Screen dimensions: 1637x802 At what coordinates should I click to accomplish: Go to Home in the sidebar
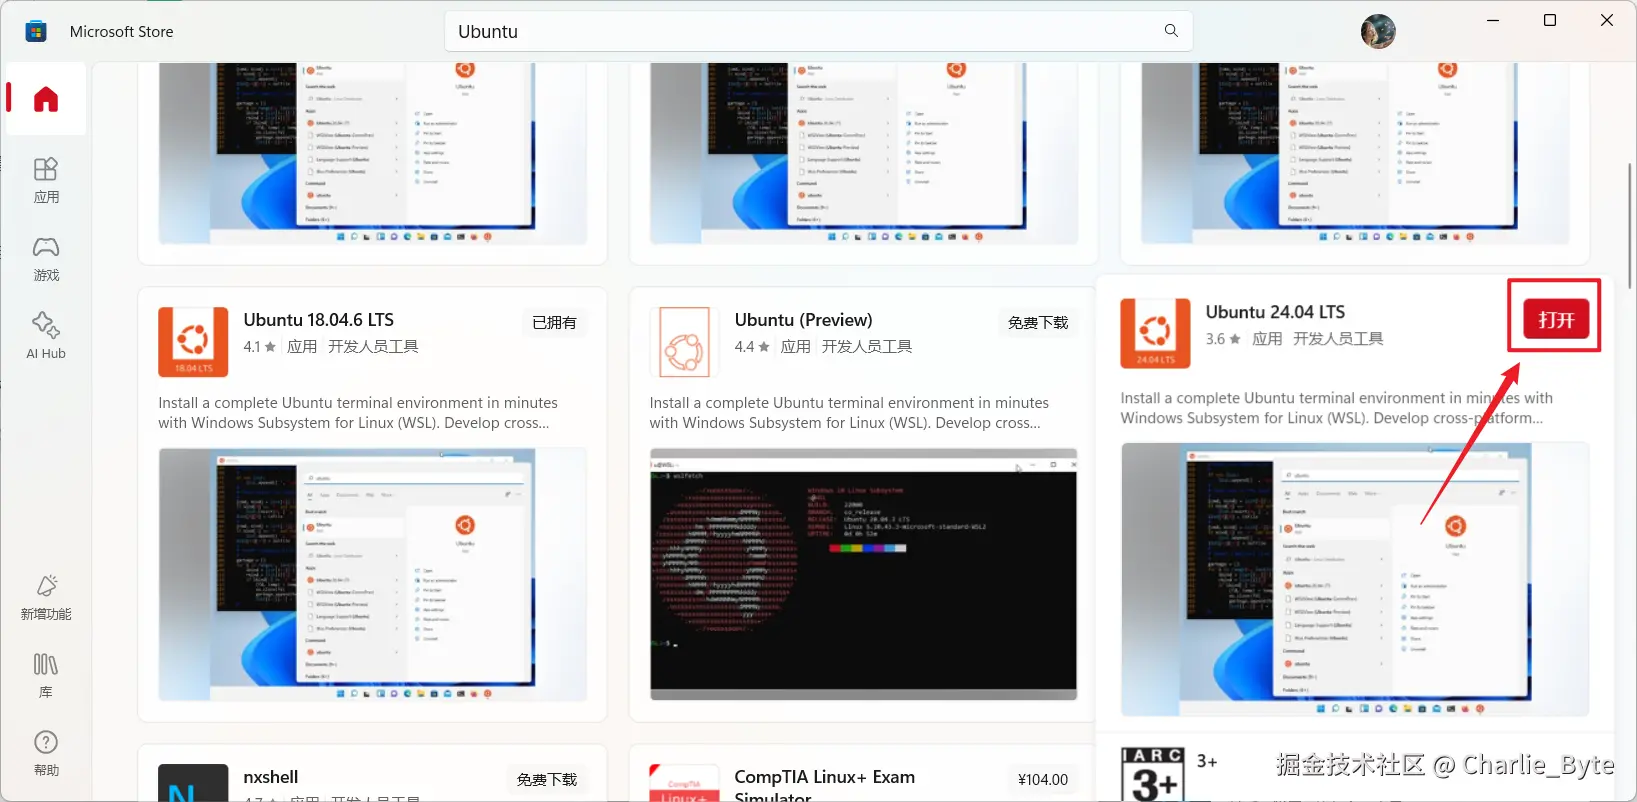click(x=46, y=99)
